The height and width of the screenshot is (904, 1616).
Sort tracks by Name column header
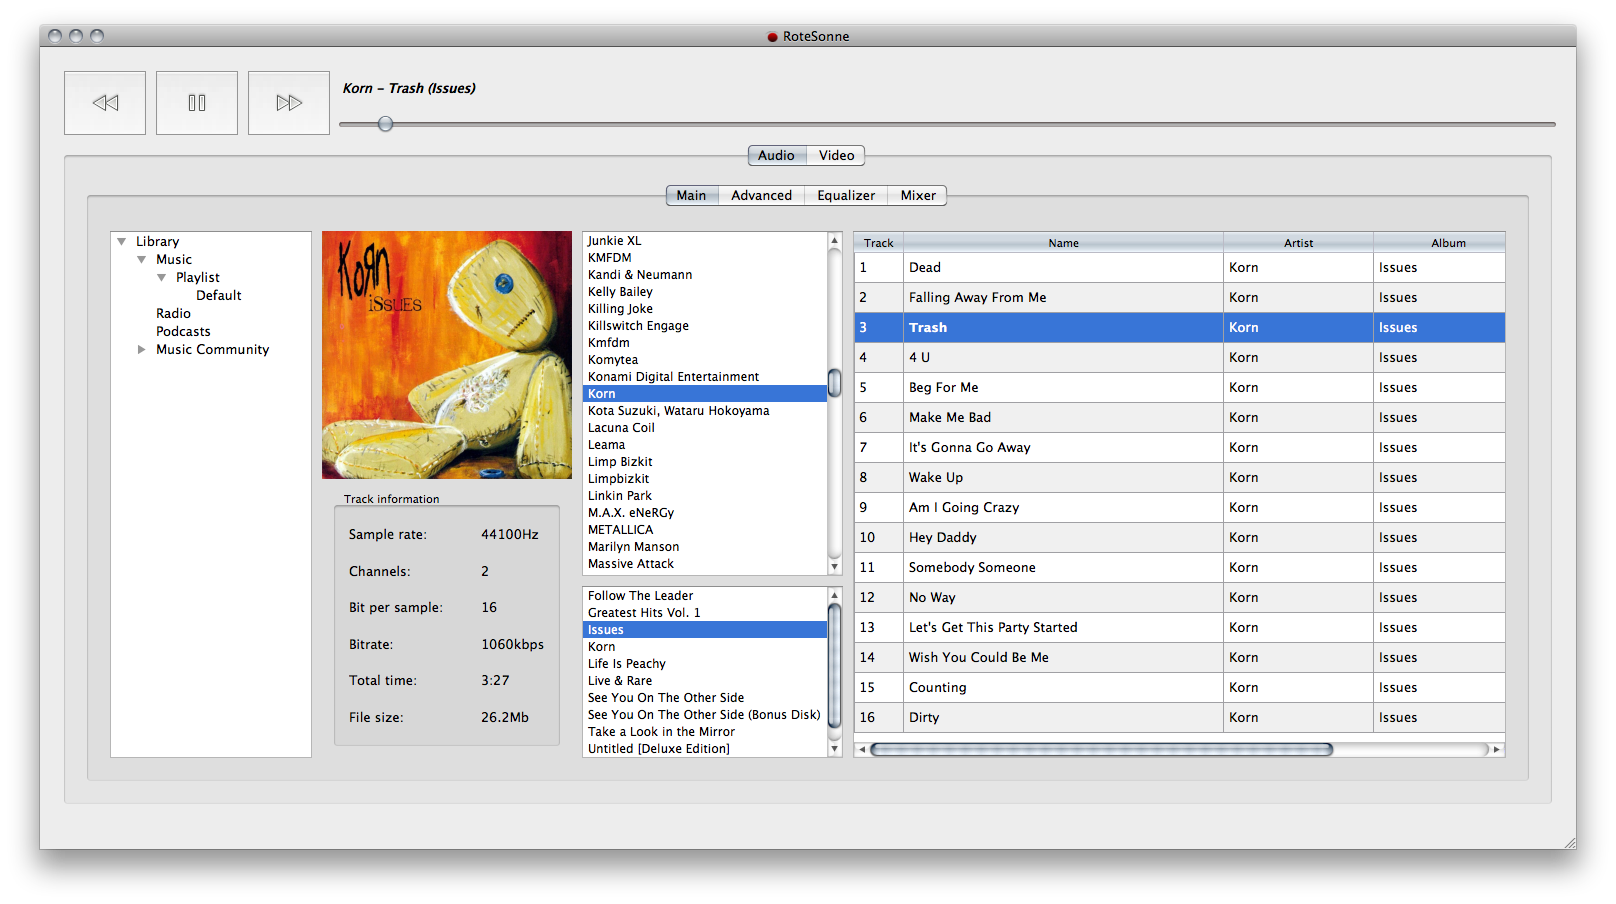(x=1063, y=242)
